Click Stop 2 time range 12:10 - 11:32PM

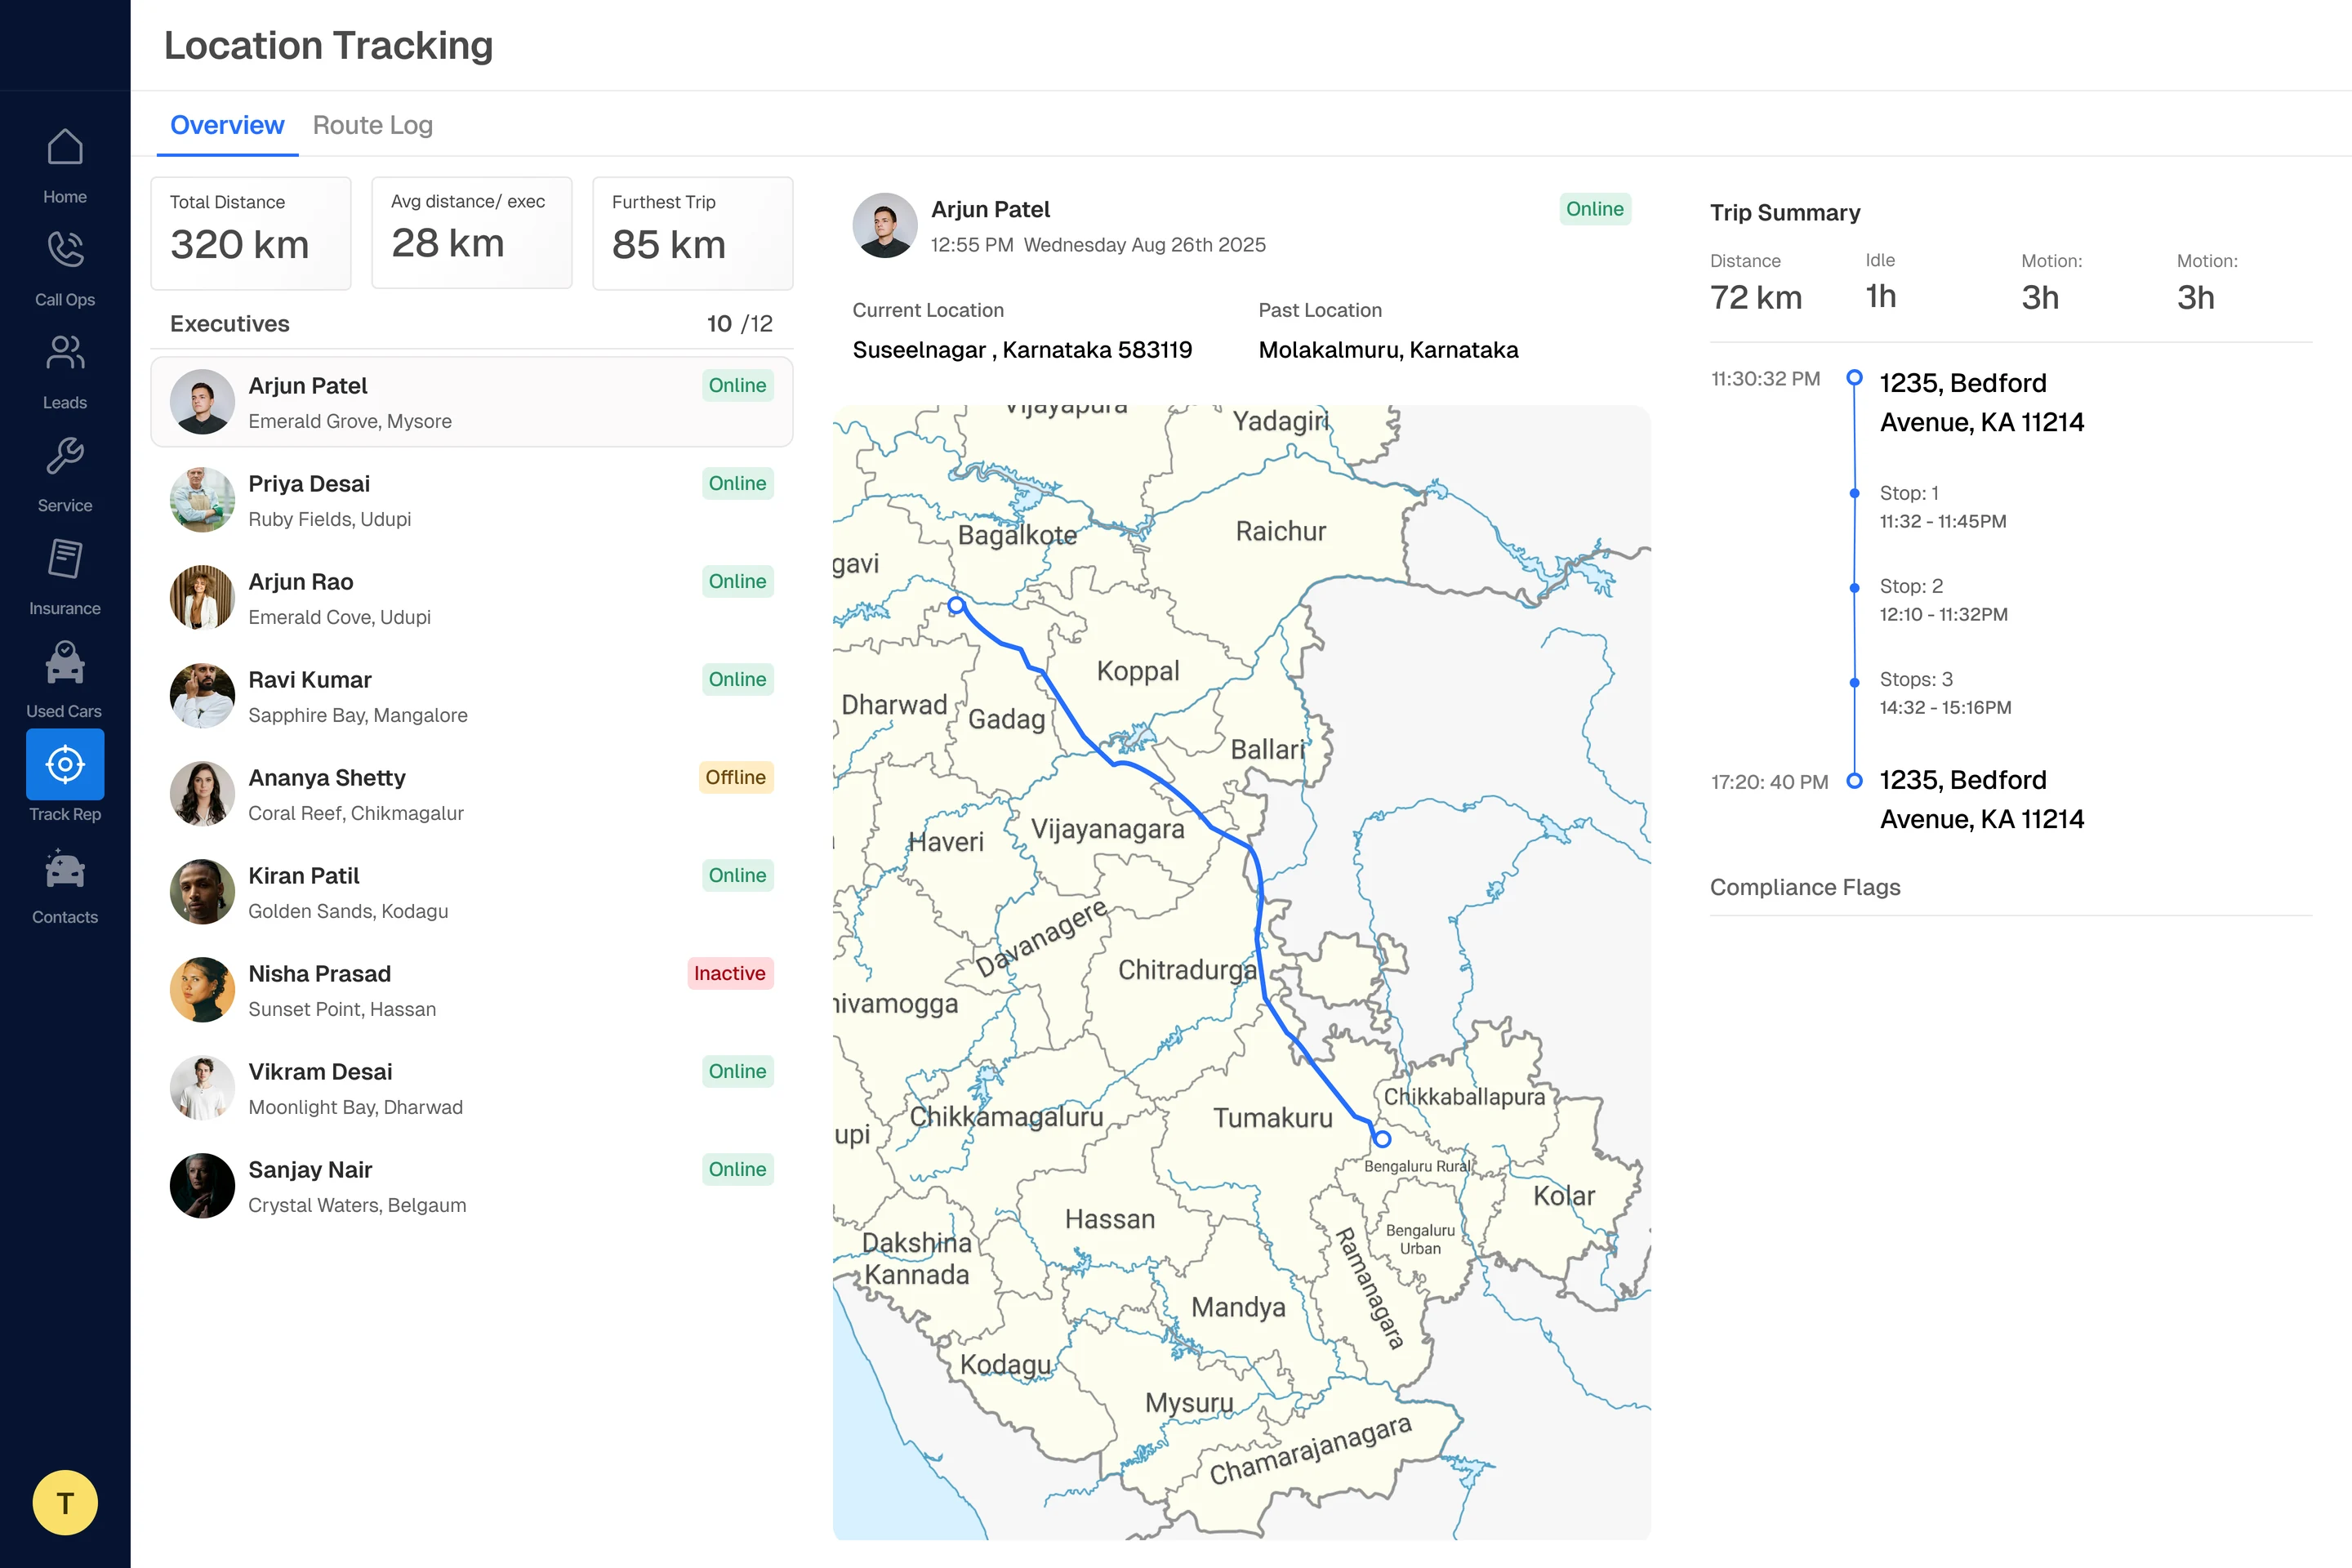[x=1943, y=614]
